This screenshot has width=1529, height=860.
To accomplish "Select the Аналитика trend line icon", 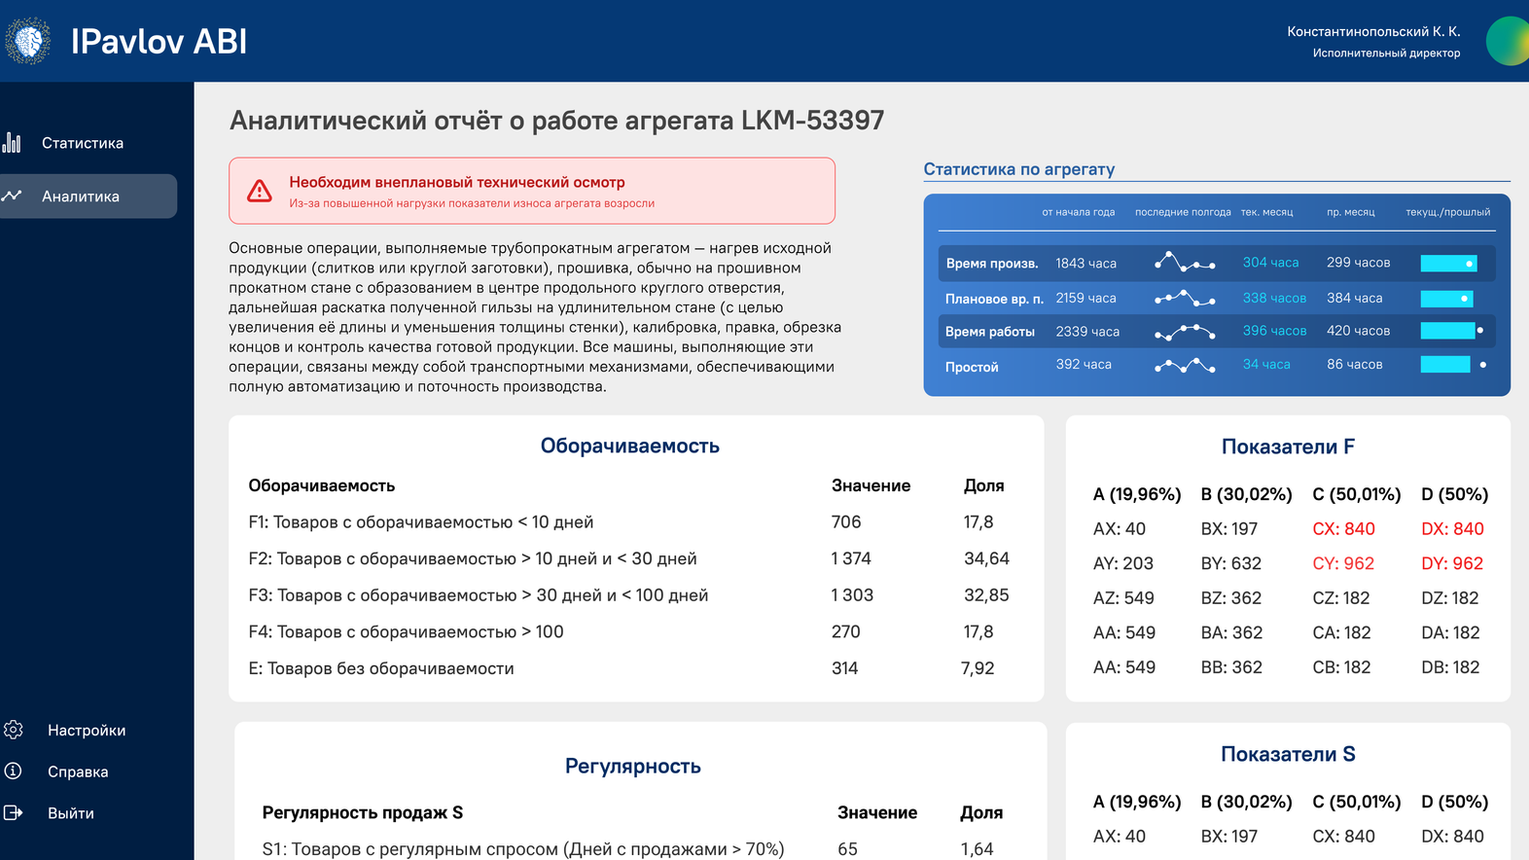I will (x=12, y=196).
